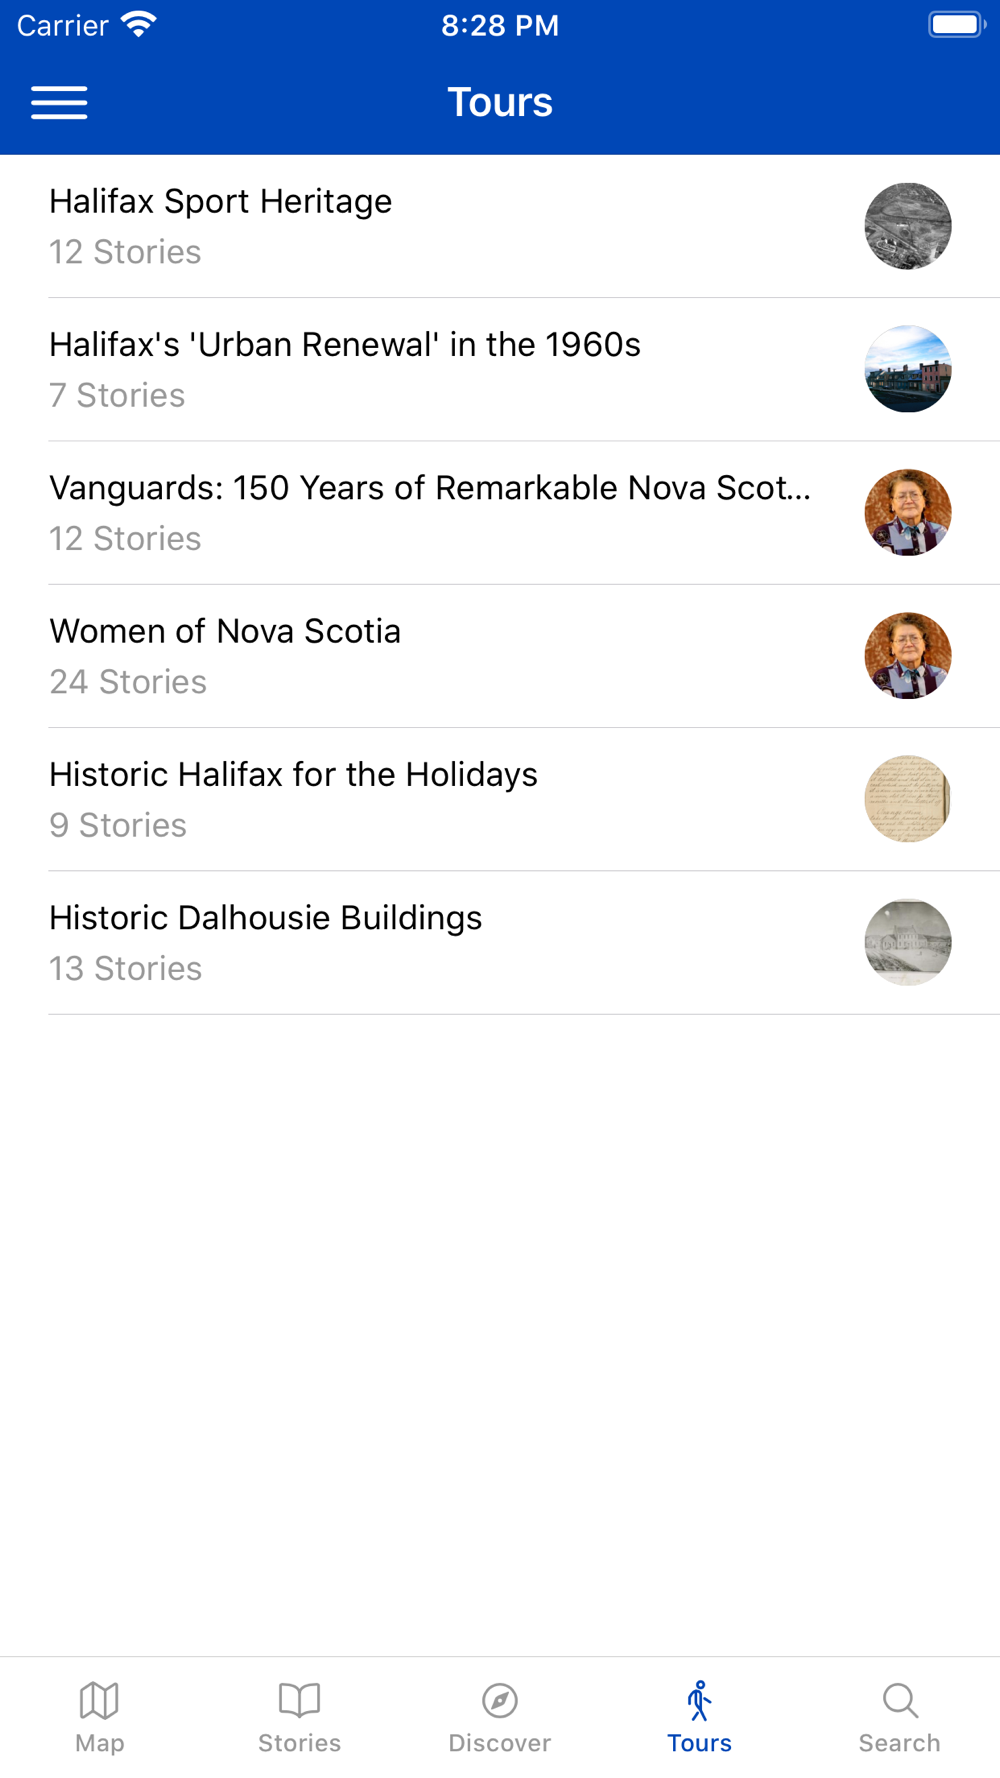
Task: Open Halifax's 'Urban Renewal' in the 1960s
Action: click(500, 369)
